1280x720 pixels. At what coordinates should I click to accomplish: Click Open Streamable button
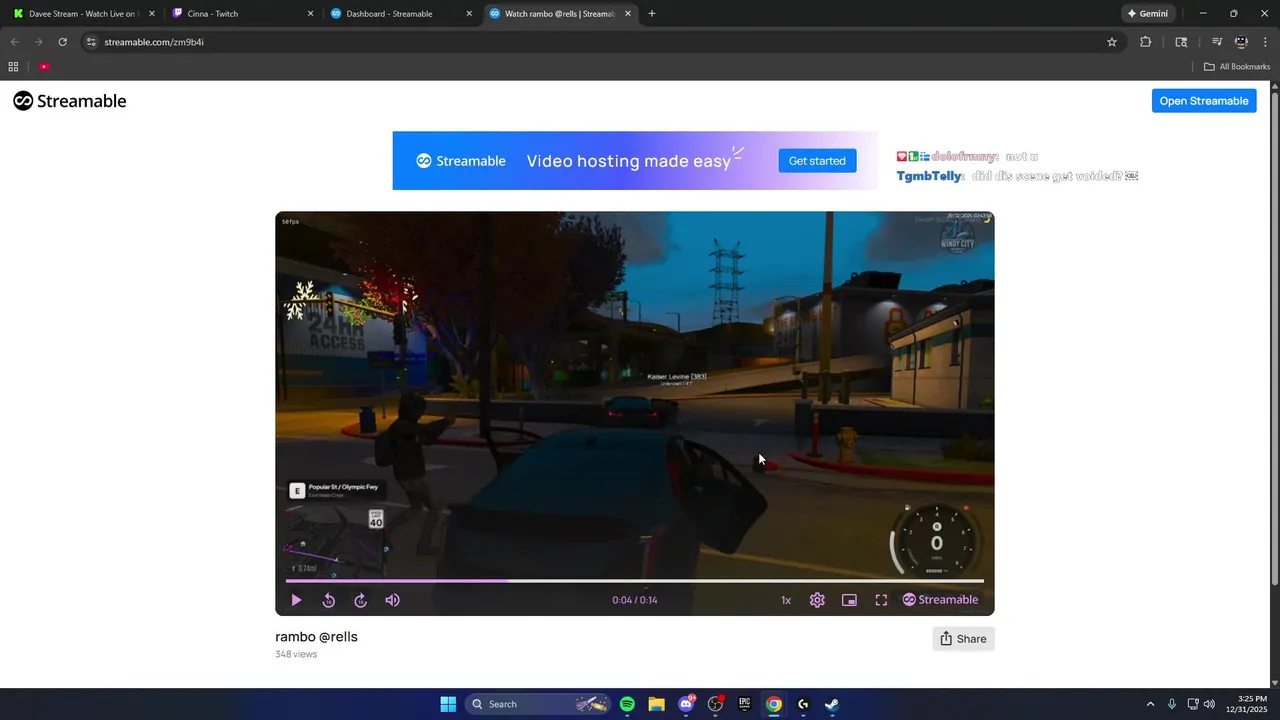[1204, 101]
